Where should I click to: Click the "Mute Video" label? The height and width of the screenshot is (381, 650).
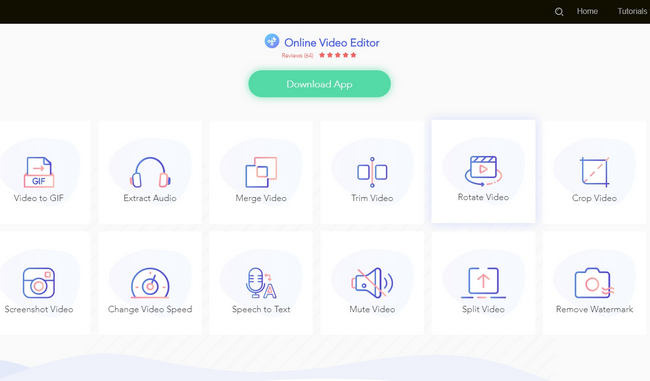click(372, 309)
